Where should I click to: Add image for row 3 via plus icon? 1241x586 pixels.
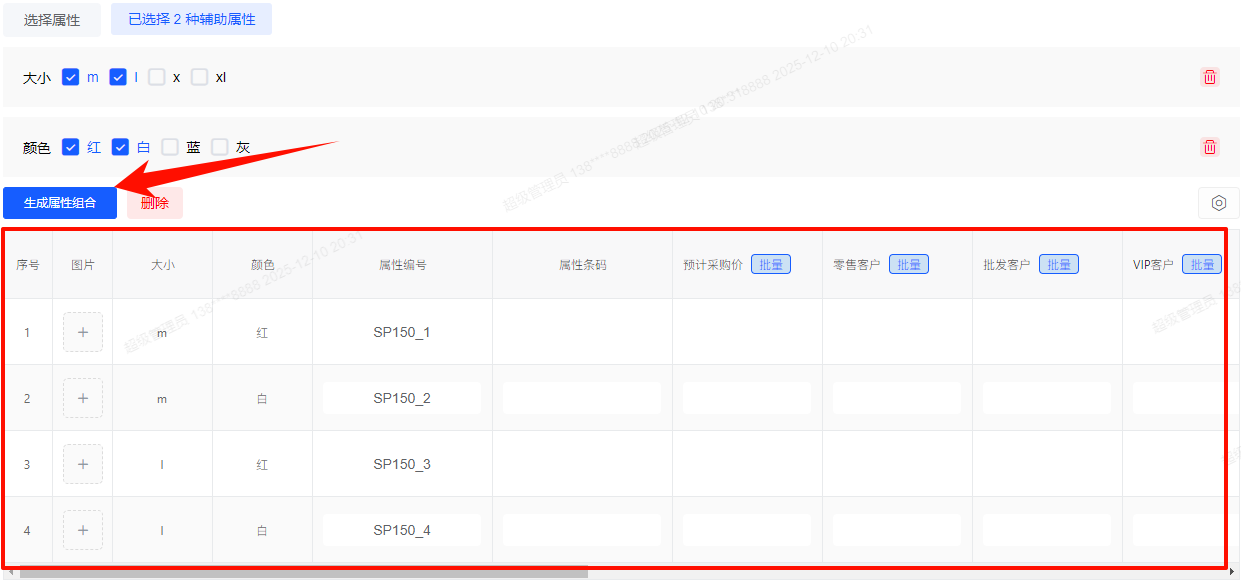(83, 464)
